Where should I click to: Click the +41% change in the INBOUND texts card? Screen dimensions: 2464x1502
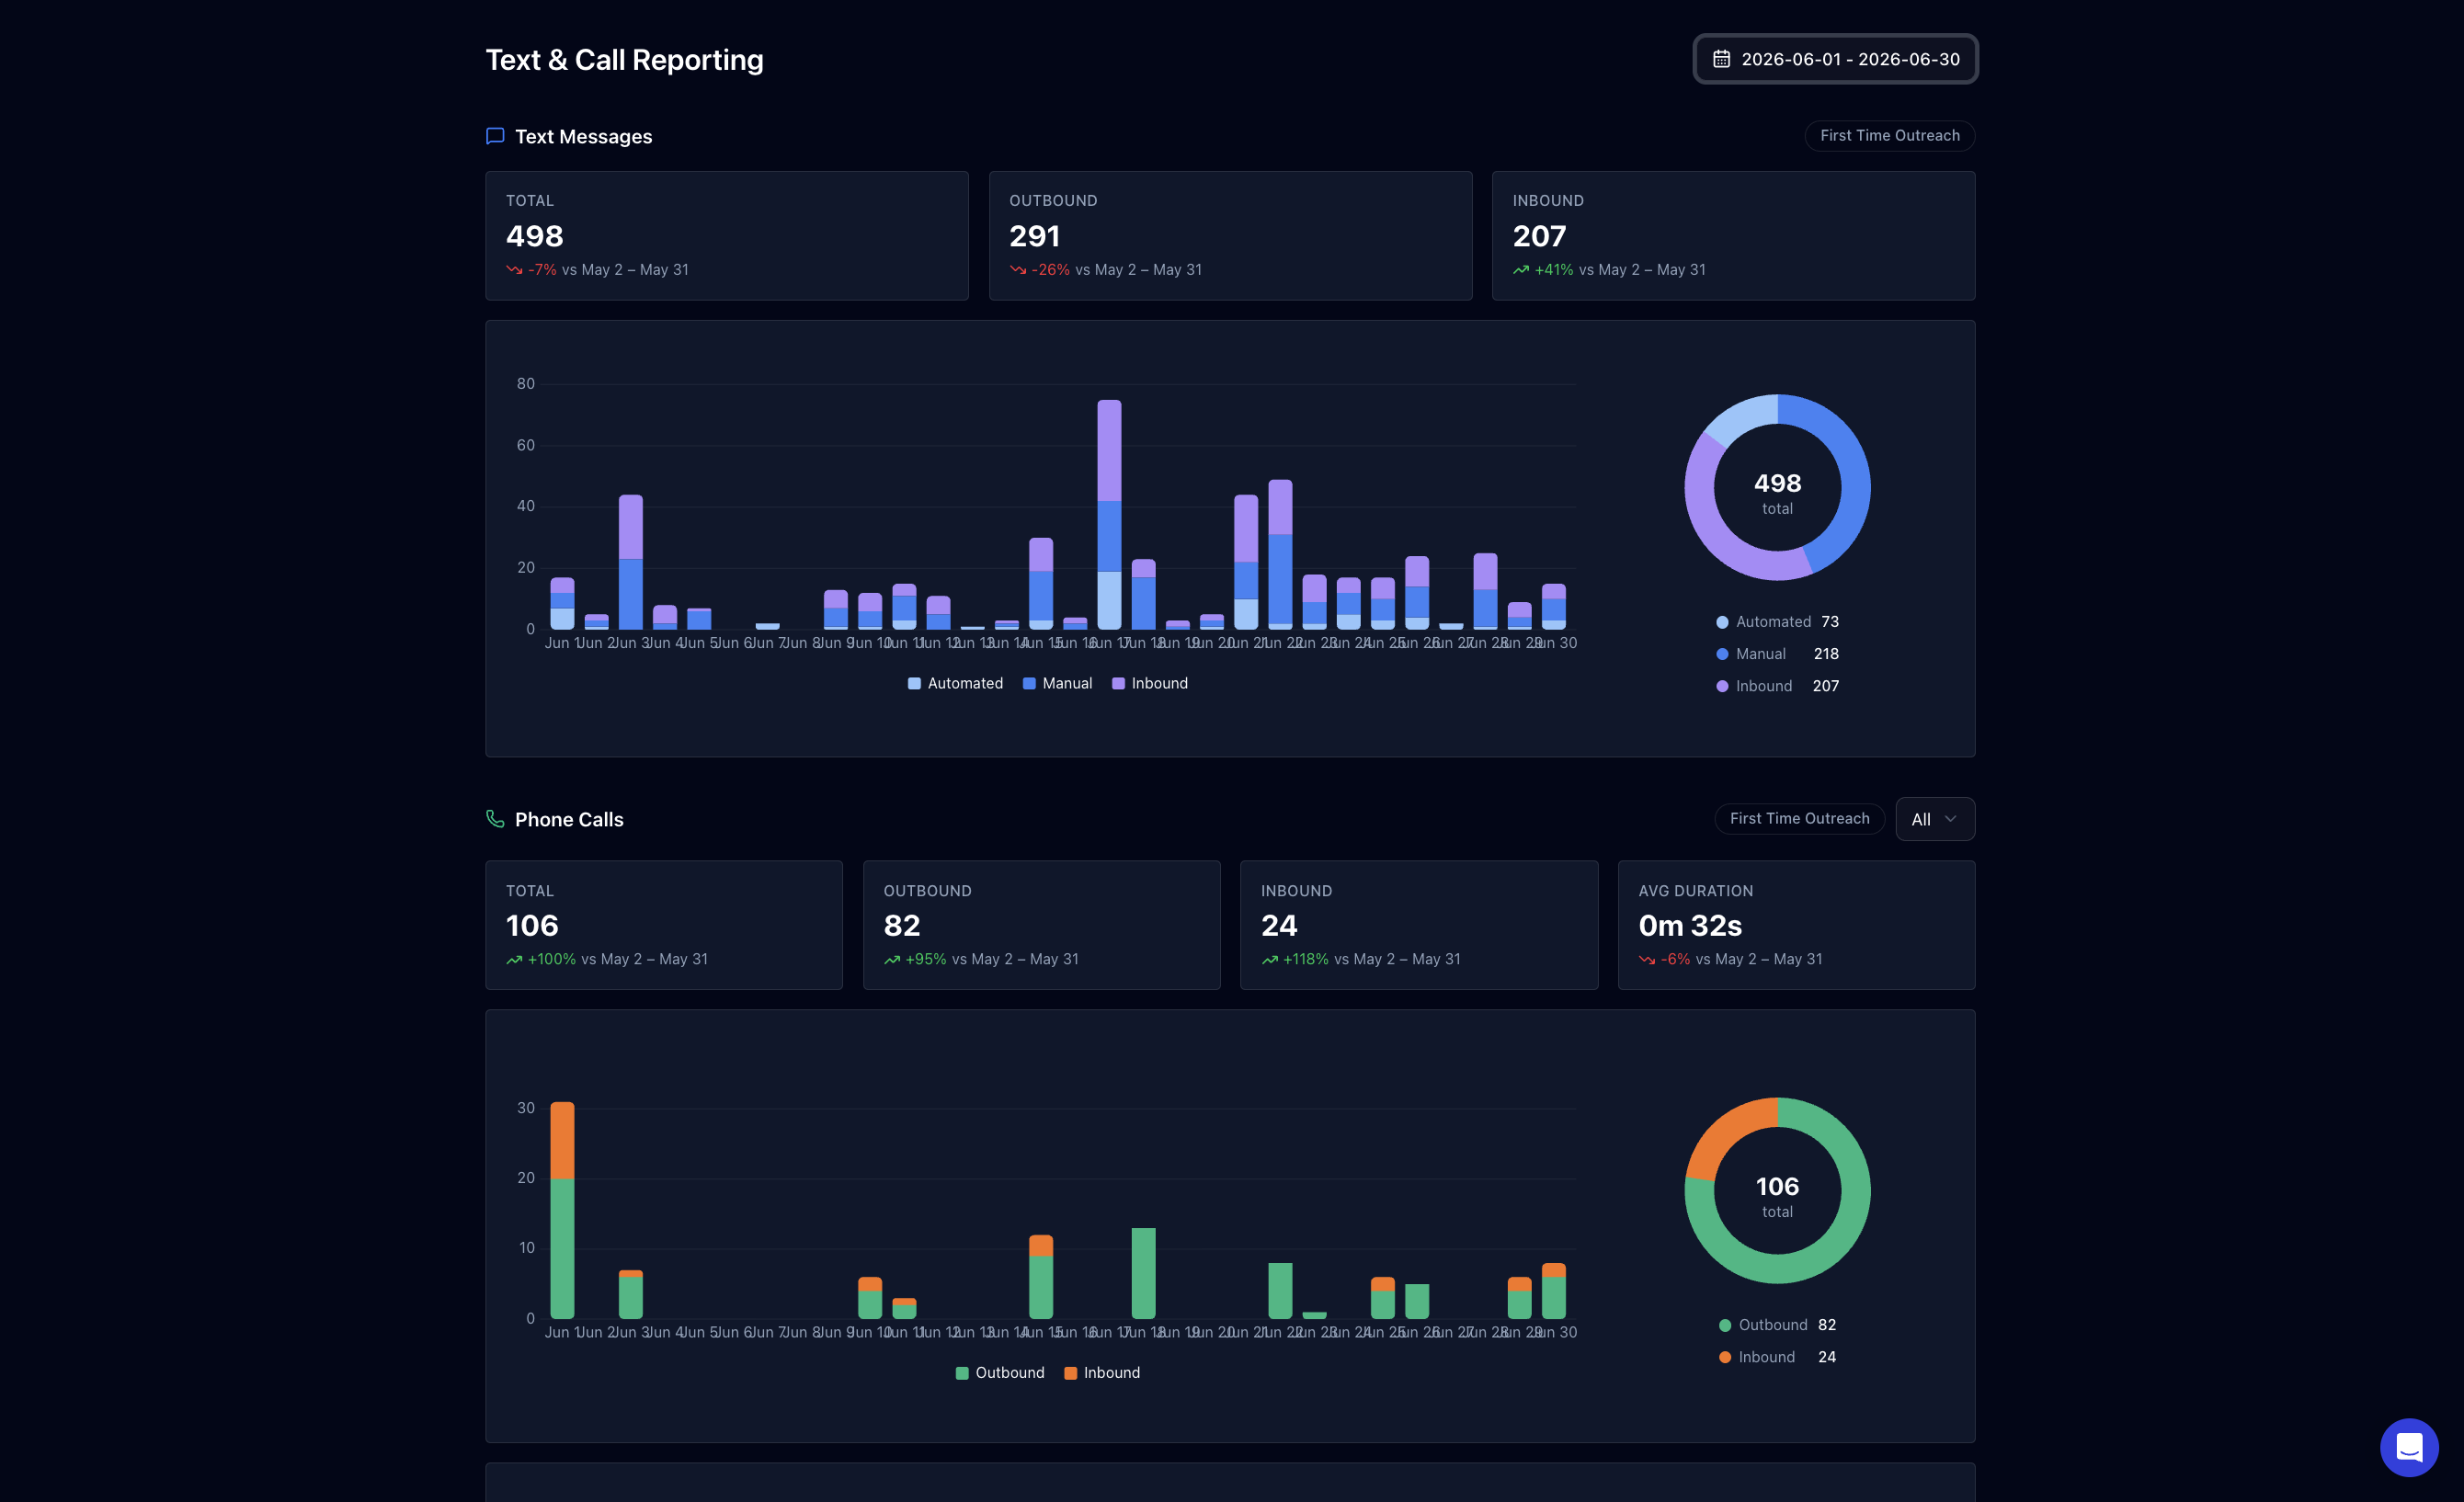pos(1554,270)
